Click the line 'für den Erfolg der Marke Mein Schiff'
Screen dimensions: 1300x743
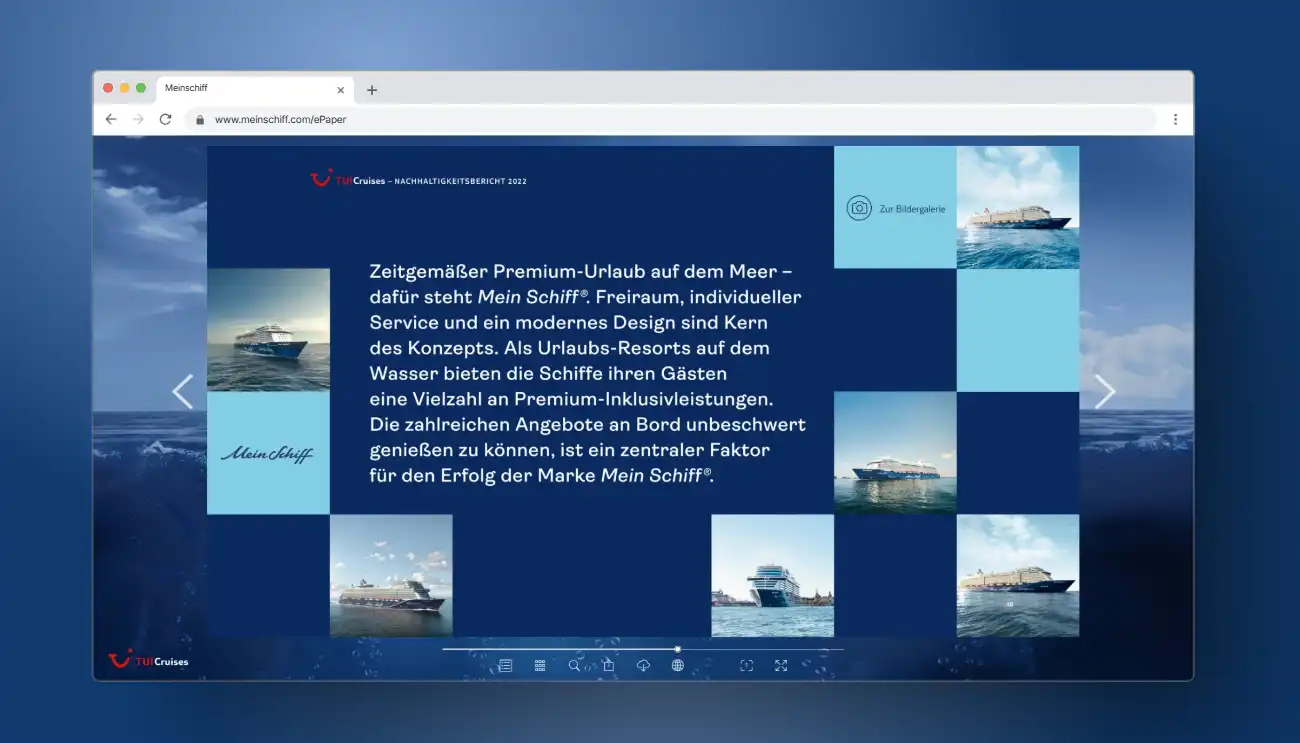541,476
